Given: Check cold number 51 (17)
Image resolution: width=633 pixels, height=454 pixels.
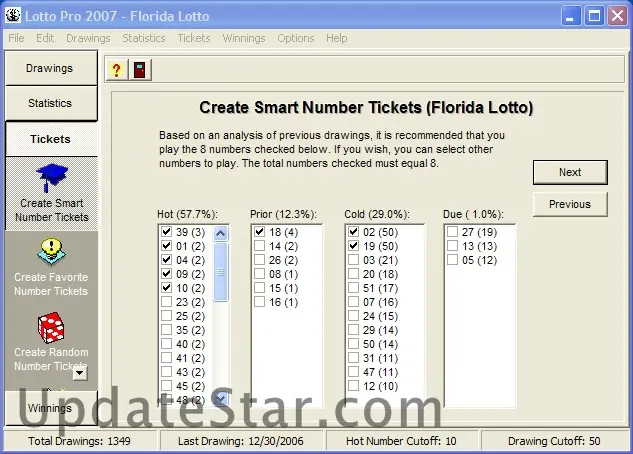Looking at the screenshot, I should click(x=354, y=288).
